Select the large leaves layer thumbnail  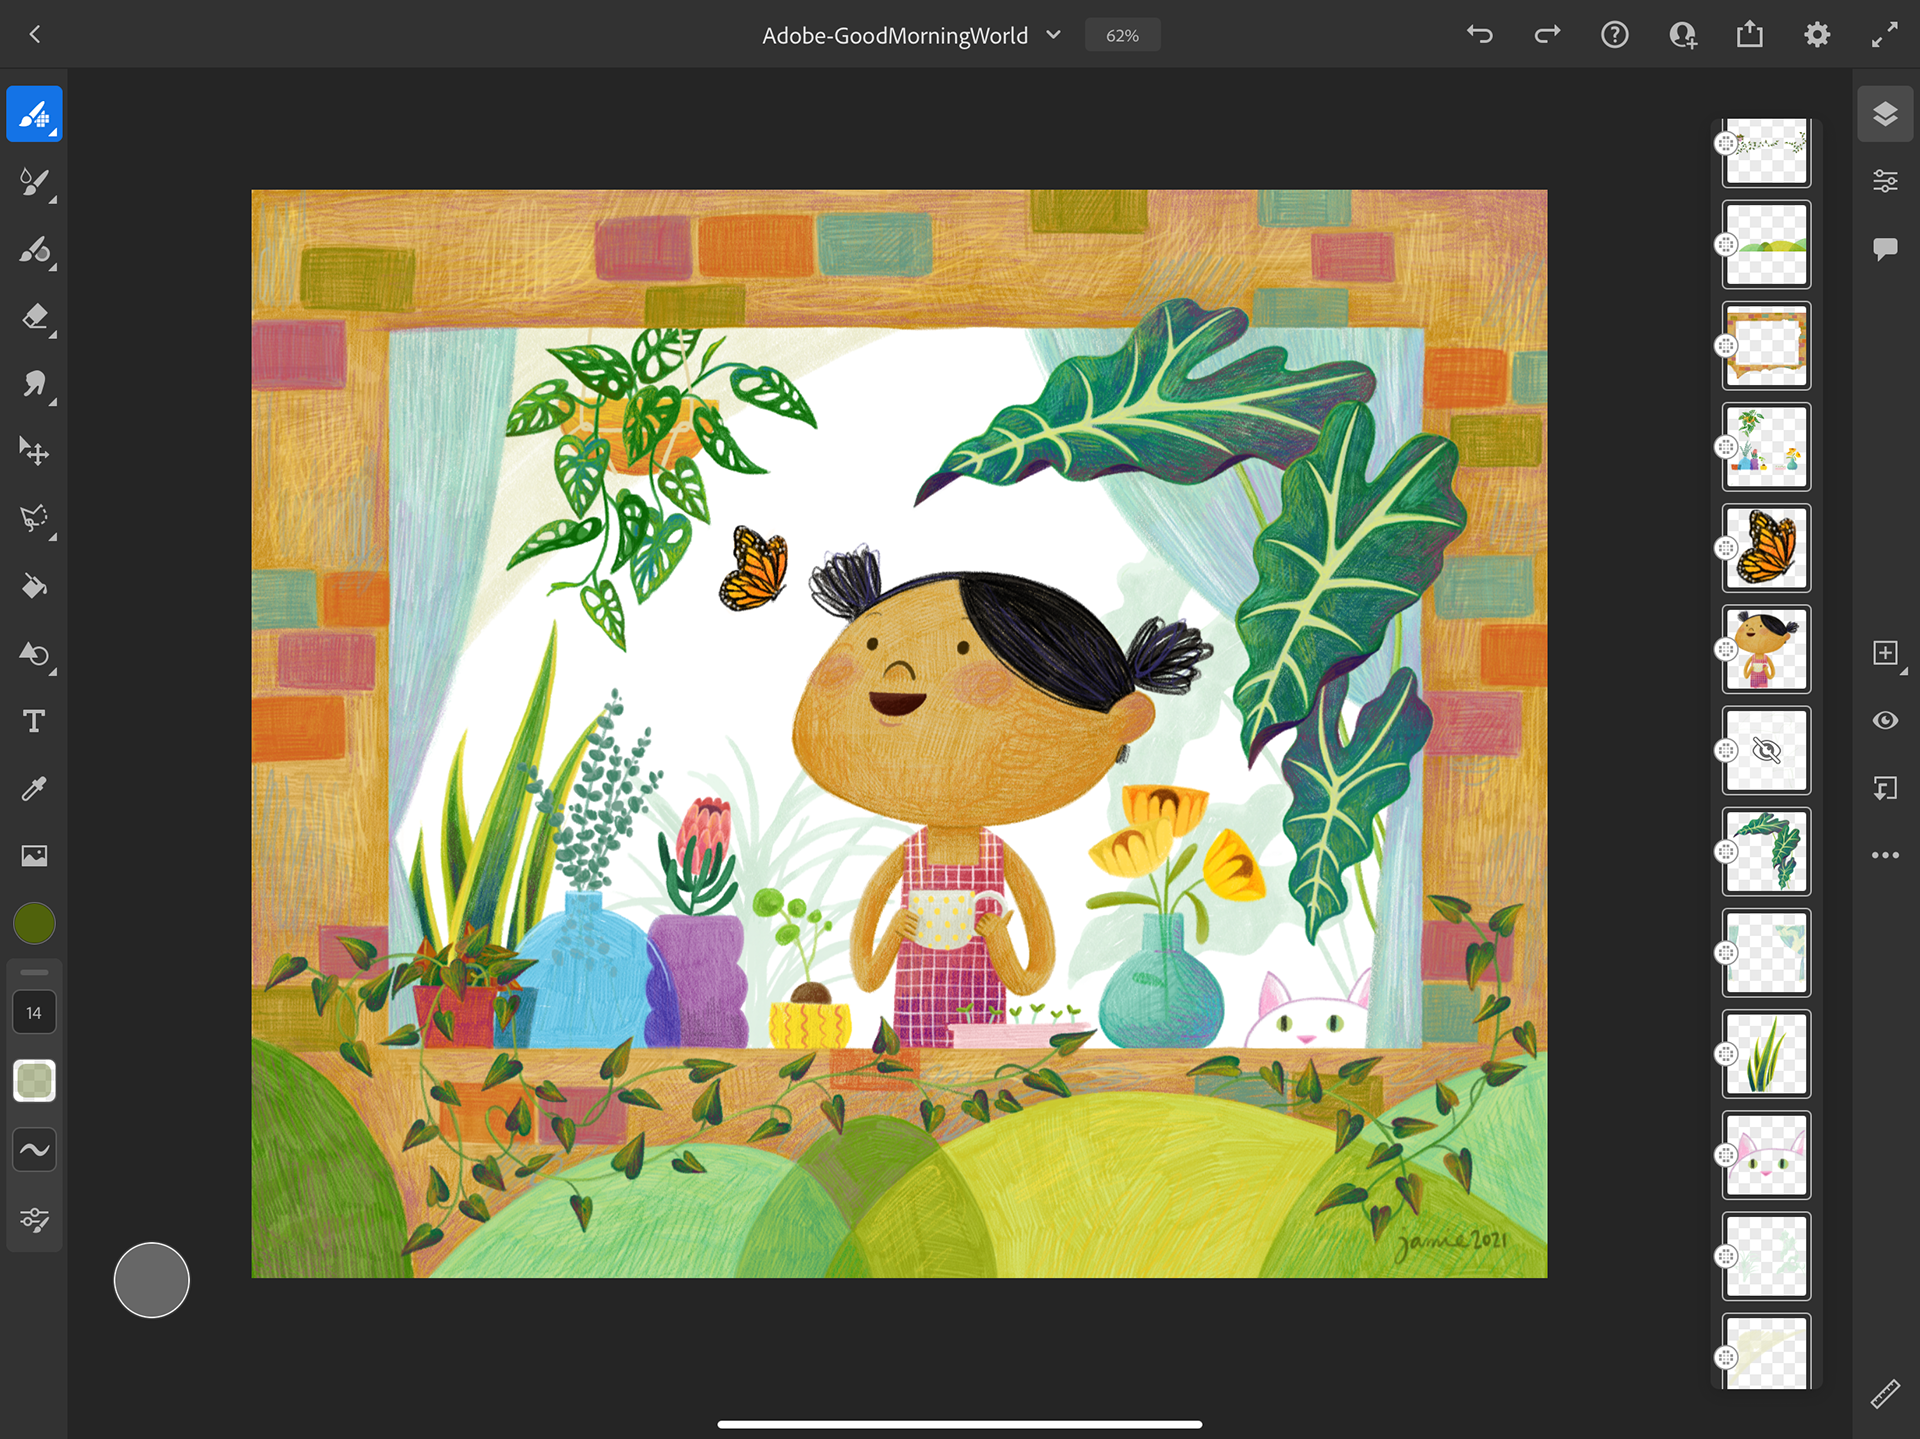point(1767,851)
